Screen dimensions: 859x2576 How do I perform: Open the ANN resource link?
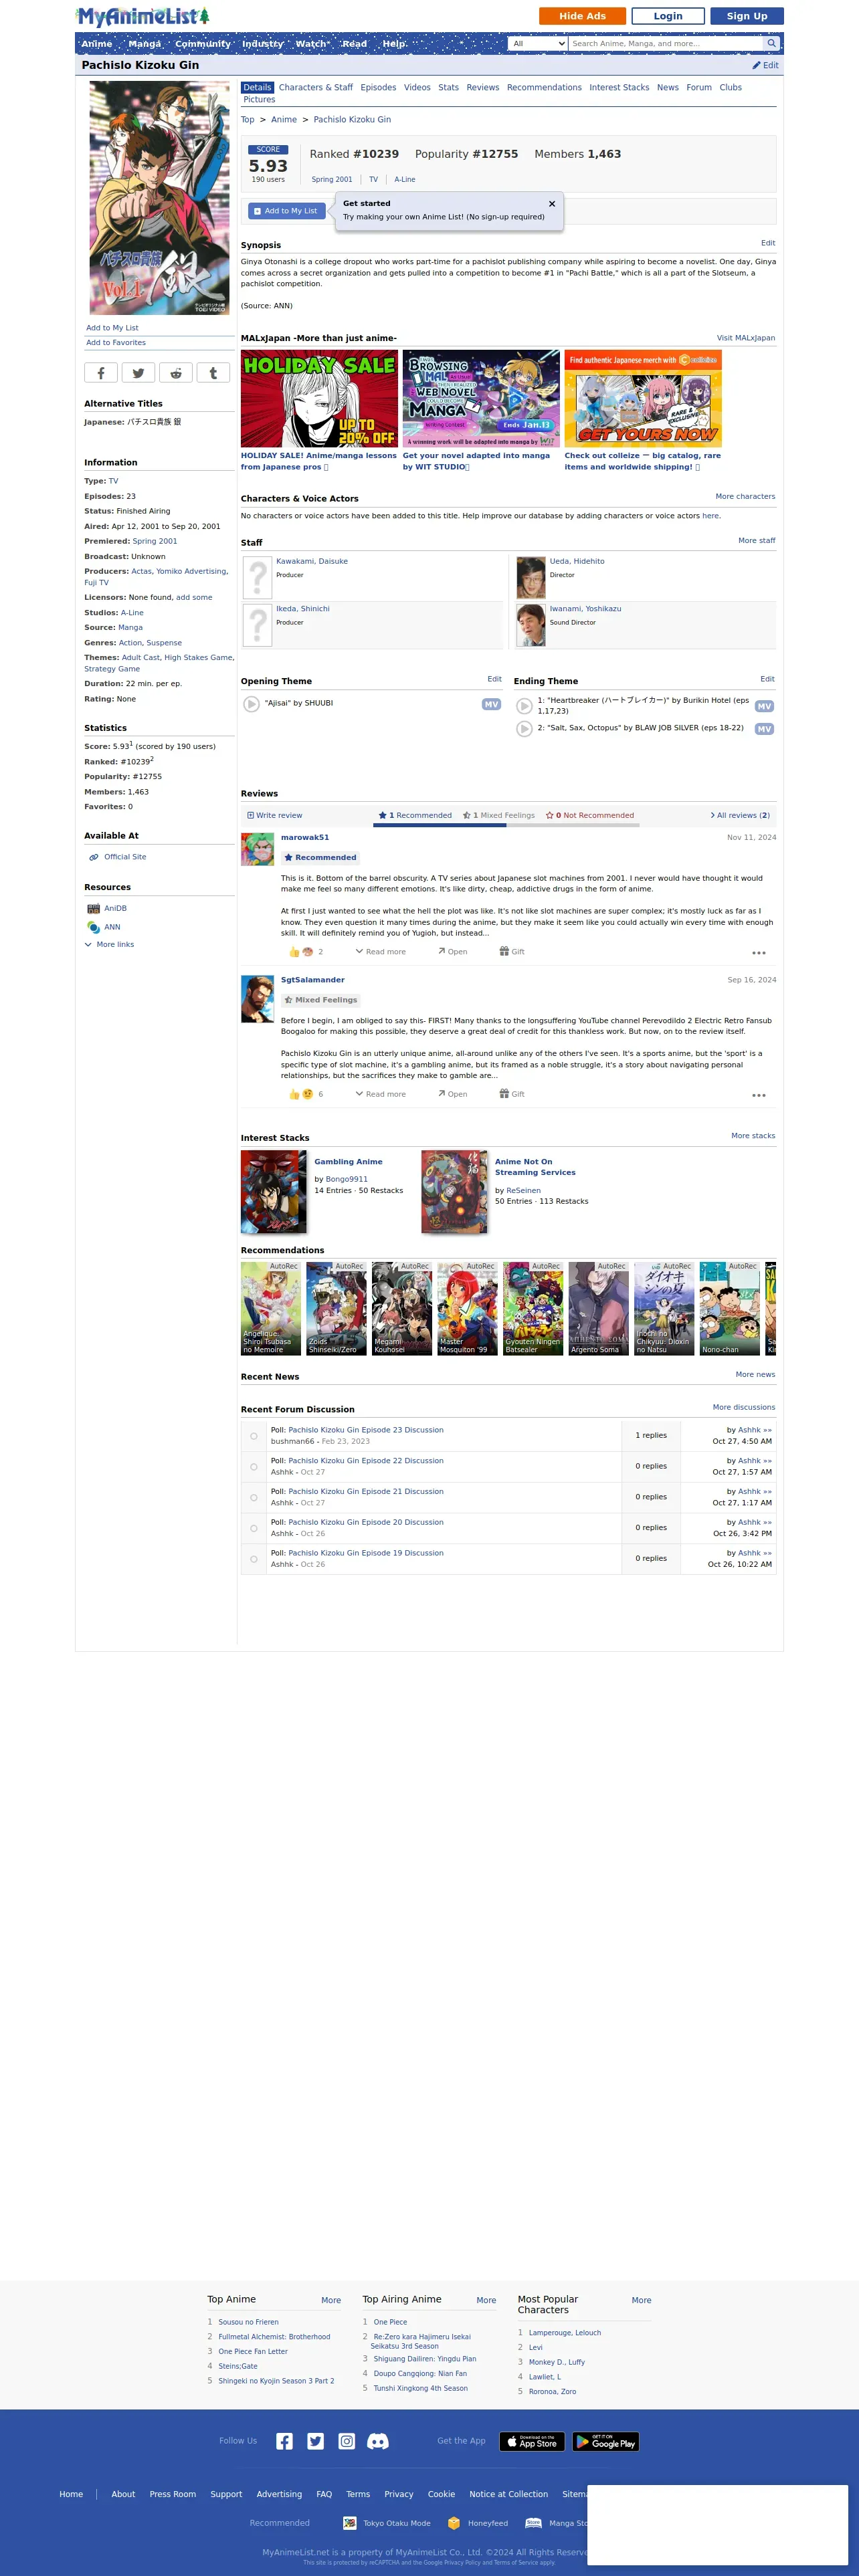(x=112, y=927)
